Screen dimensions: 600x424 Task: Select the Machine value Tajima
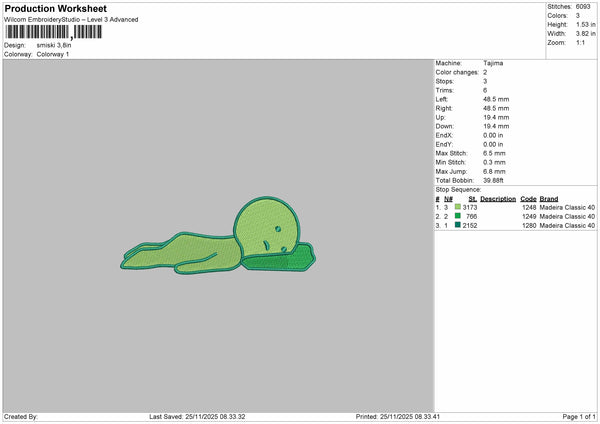coord(493,62)
